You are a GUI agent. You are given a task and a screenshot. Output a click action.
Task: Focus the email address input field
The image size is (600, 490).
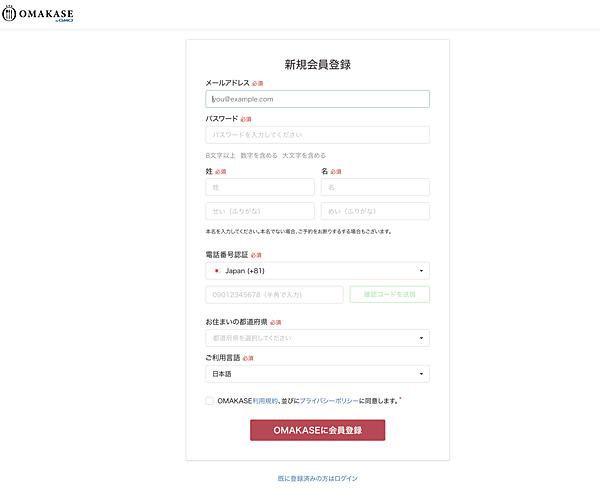click(x=317, y=99)
